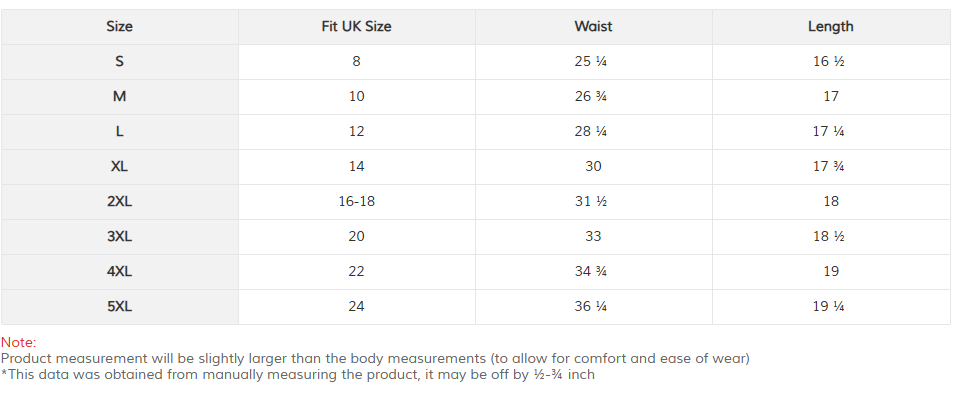The height and width of the screenshot is (406, 953).
Task: Click the 16-18 UK size cell
Action: click(357, 202)
